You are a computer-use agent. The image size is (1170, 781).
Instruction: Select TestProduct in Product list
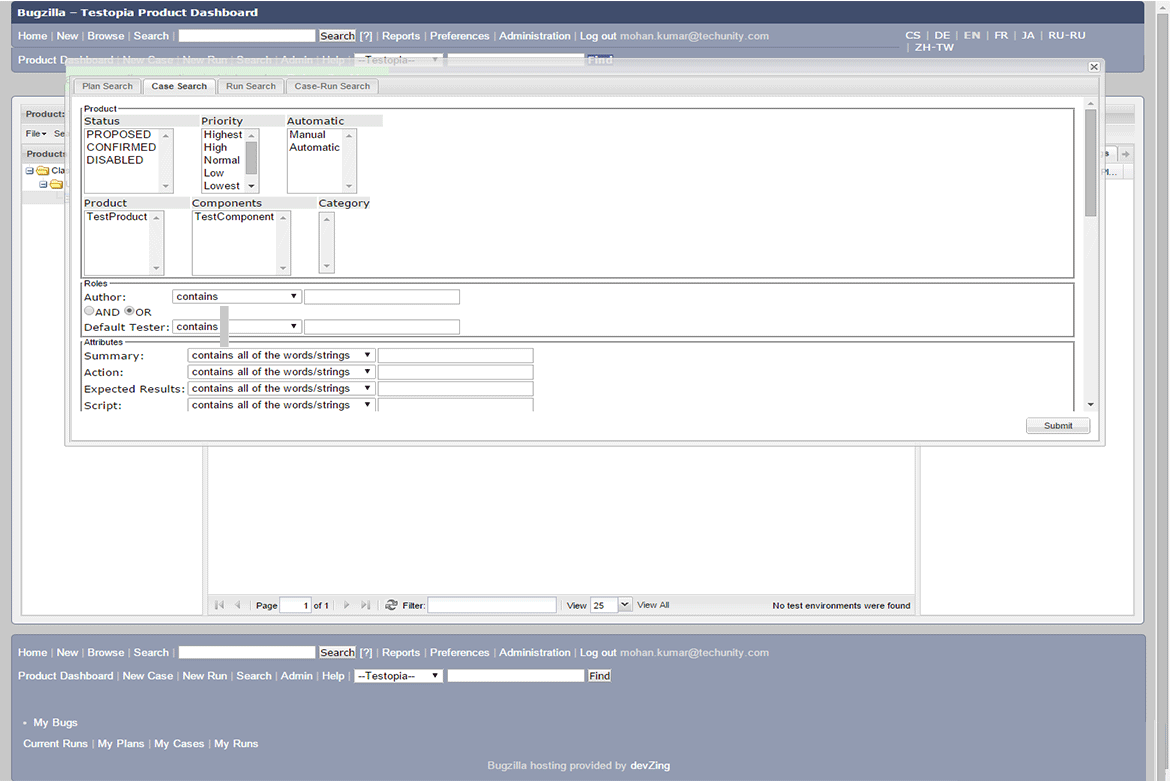pyautogui.click(x=117, y=216)
